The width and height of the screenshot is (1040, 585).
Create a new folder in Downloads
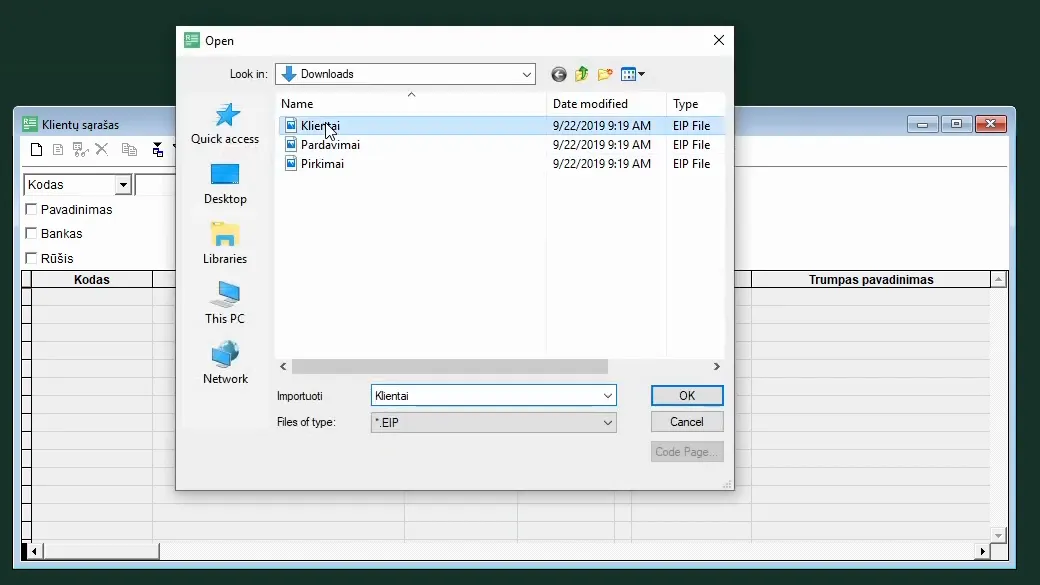tap(605, 74)
